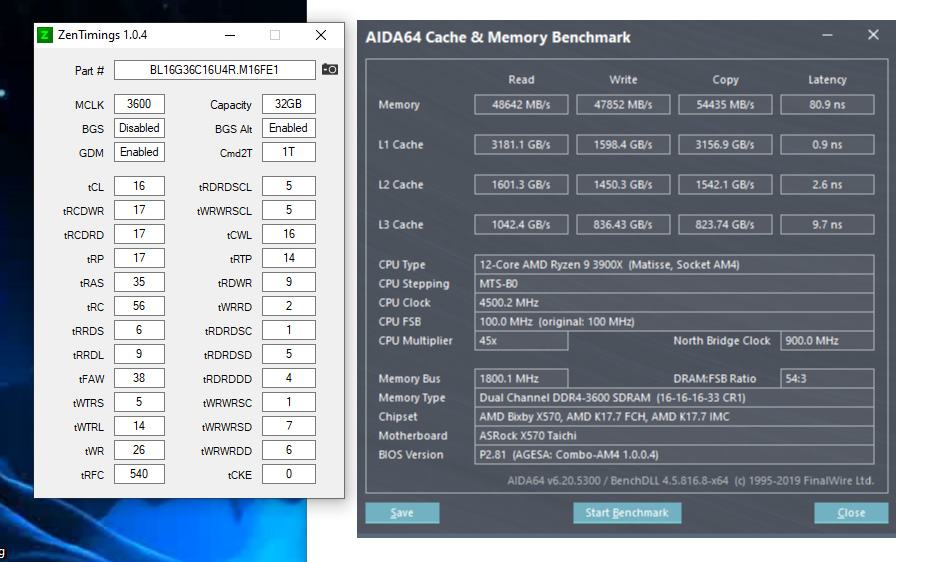The width and height of the screenshot is (940, 562).
Task: Click Start Benchmark button
Action: click(x=626, y=513)
